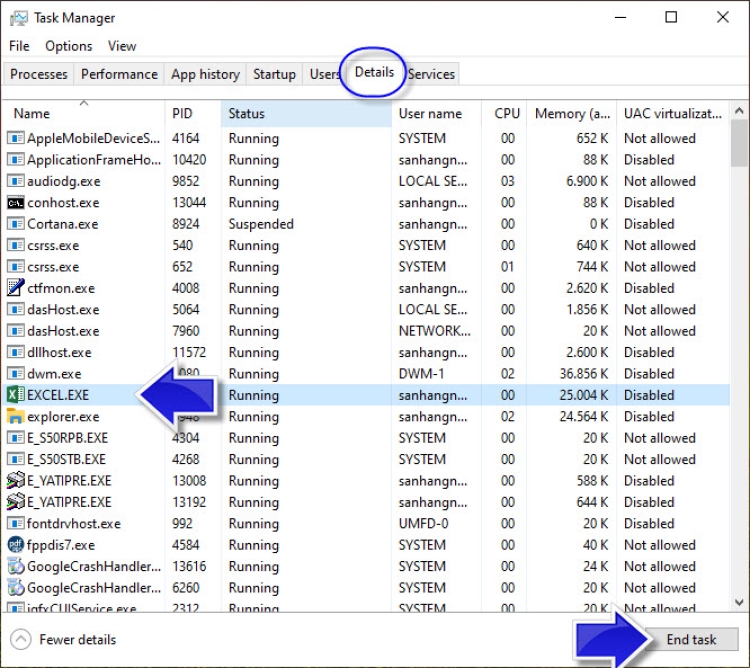Viewport: 750px width, 668px height.
Task: Sort by Memory column header
Action: click(x=572, y=114)
